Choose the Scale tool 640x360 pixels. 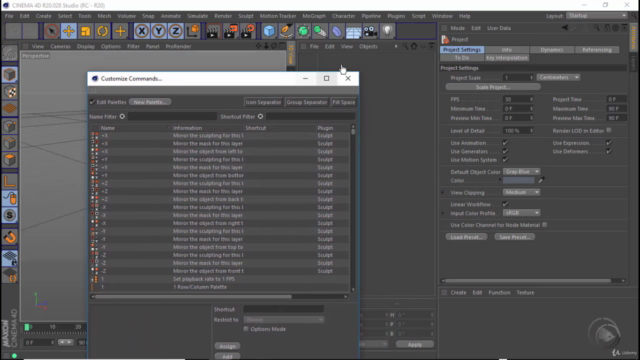(x=86, y=31)
